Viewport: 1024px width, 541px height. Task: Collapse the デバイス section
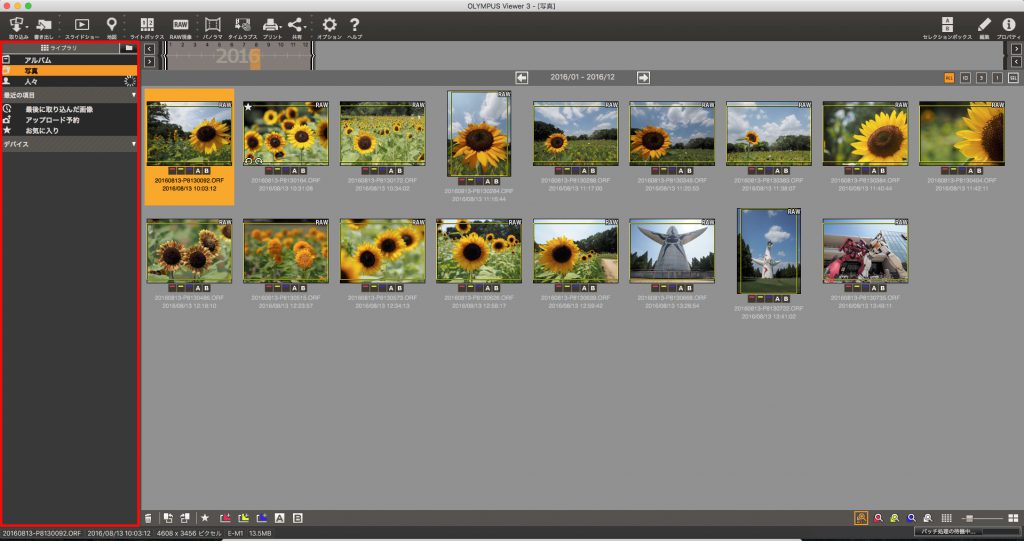pyautogui.click(x=134, y=144)
